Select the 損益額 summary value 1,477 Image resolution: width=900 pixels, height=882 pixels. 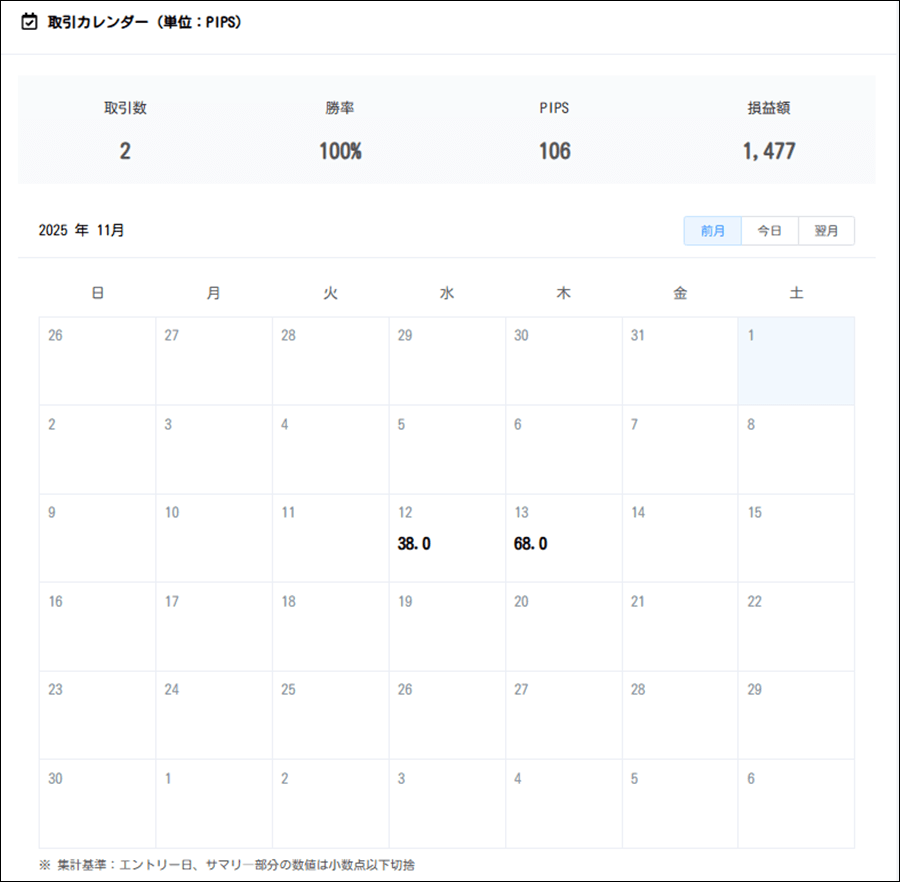[768, 152]
